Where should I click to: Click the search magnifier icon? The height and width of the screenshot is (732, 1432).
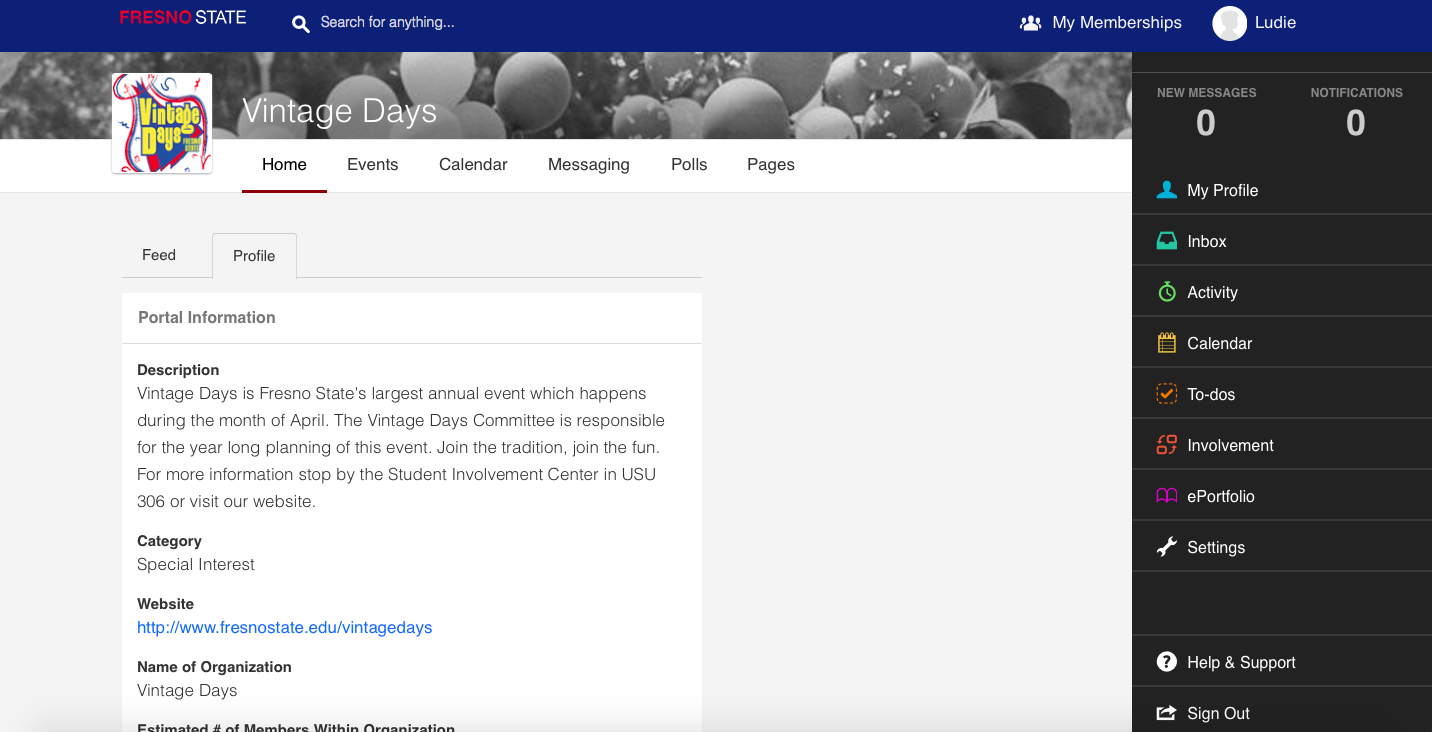(x=300, y=23)
